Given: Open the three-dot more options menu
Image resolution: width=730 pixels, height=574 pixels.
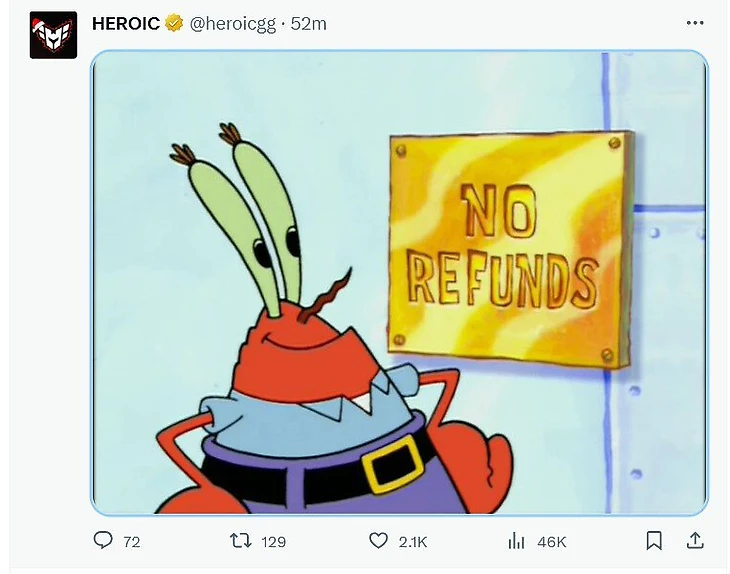Looking at the screenshot, I should coord(695,23).
